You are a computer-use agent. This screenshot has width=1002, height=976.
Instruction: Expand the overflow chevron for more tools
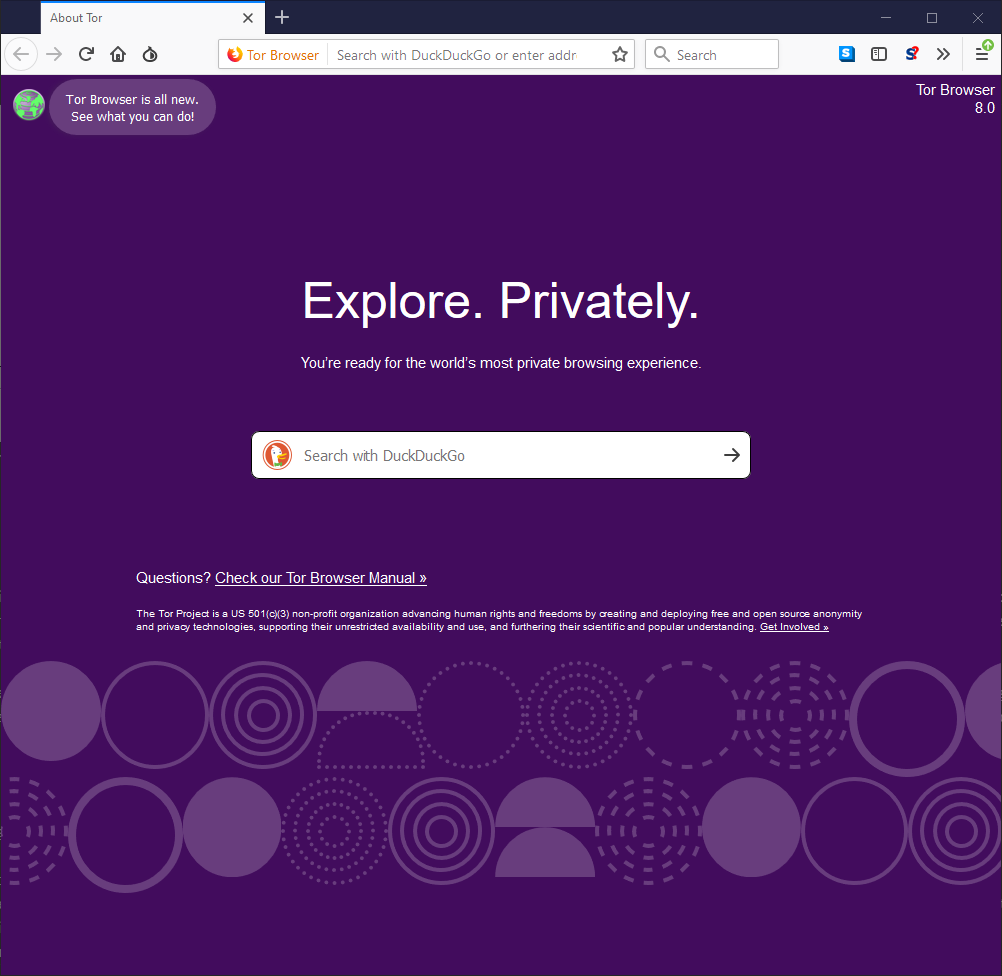click(943, 54)
